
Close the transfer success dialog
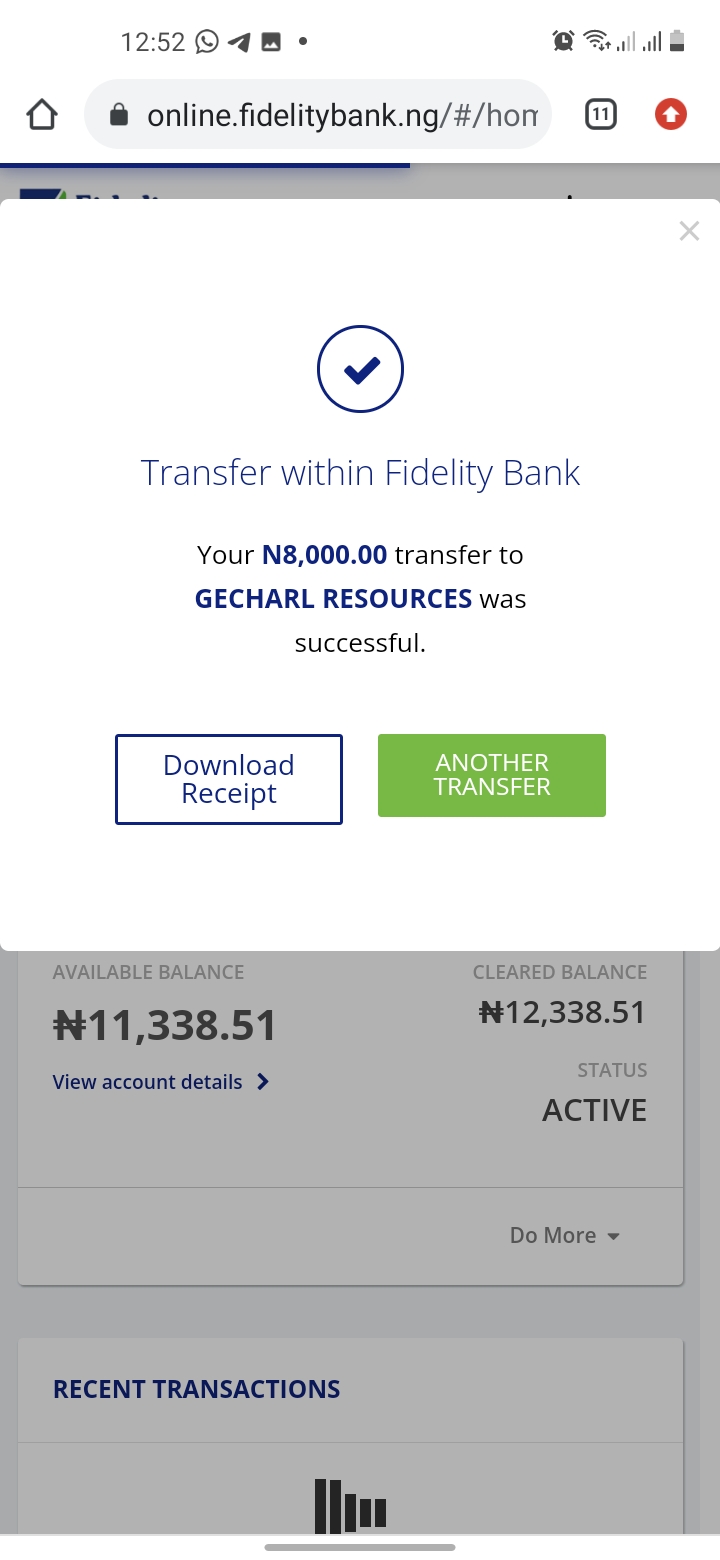coord(689,231)
